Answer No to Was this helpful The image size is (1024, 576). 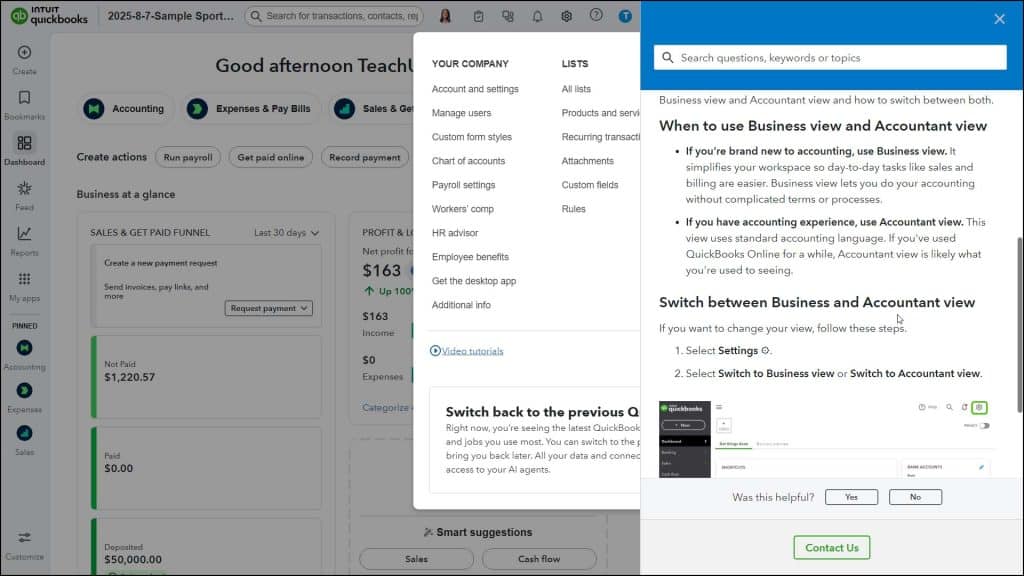pos(915,497)
